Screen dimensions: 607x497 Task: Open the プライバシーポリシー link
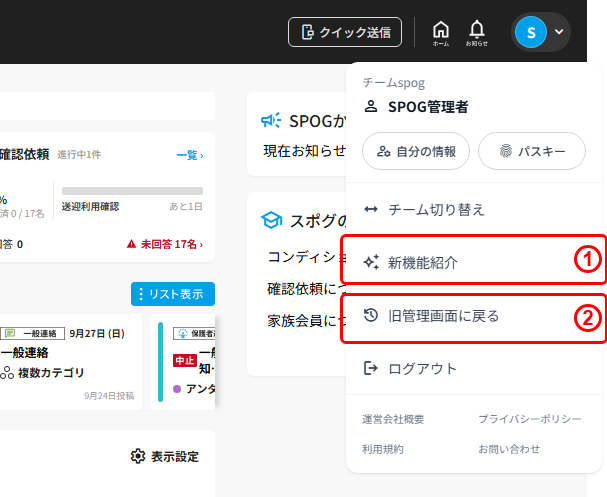pos(530,419)
